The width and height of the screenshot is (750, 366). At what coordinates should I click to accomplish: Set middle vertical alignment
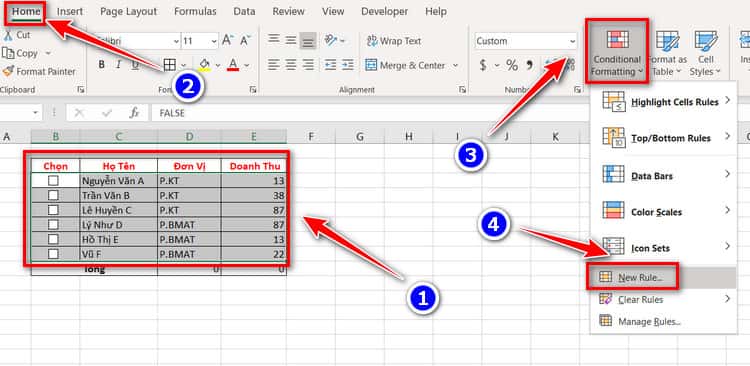coord(291,40)
